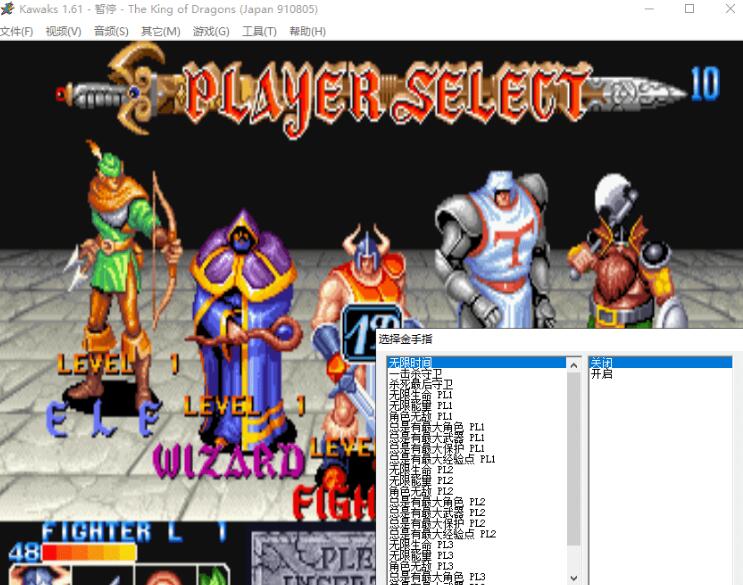This screenshot has width=743, height=585.
Task: Click the Kawaks app icon in title bar
Action: [x=8, y=9]
